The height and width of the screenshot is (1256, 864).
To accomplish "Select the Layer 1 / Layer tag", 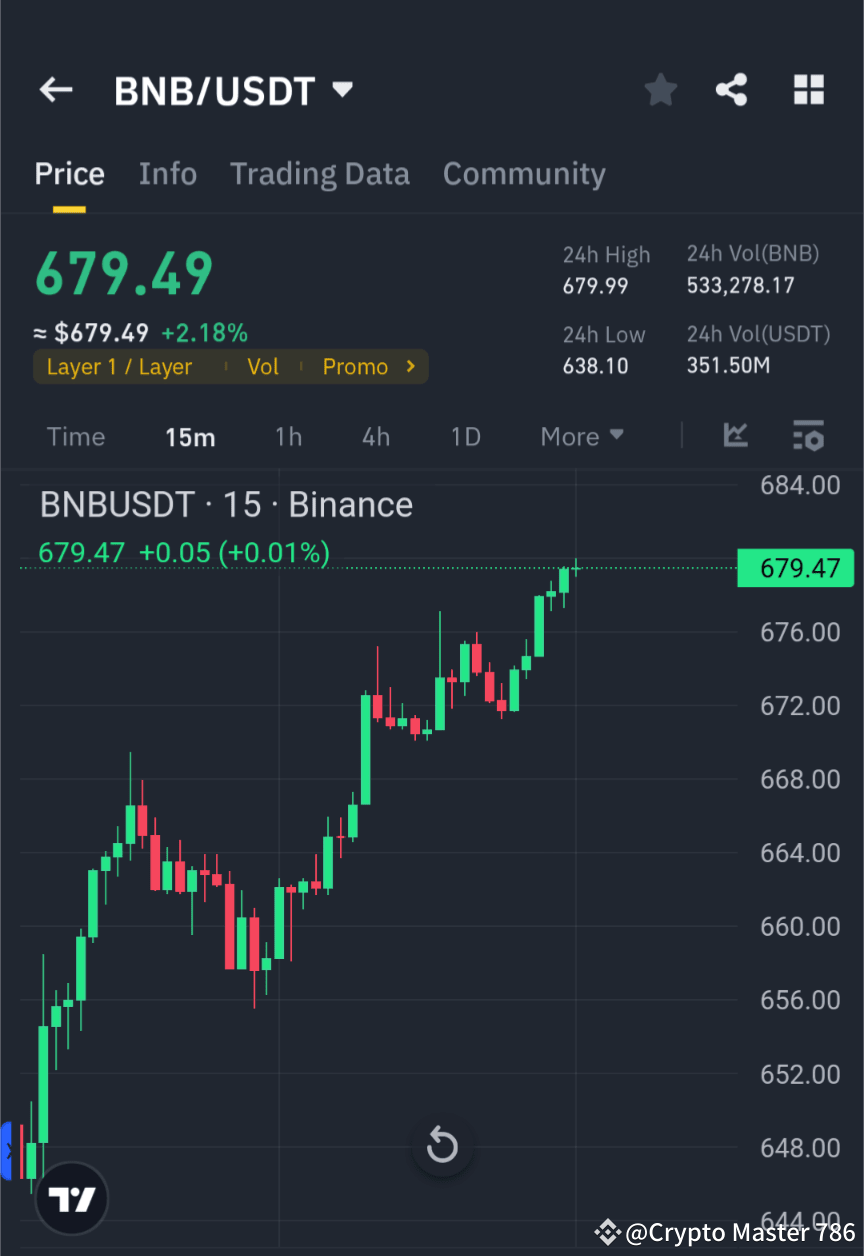I will 118,366.
